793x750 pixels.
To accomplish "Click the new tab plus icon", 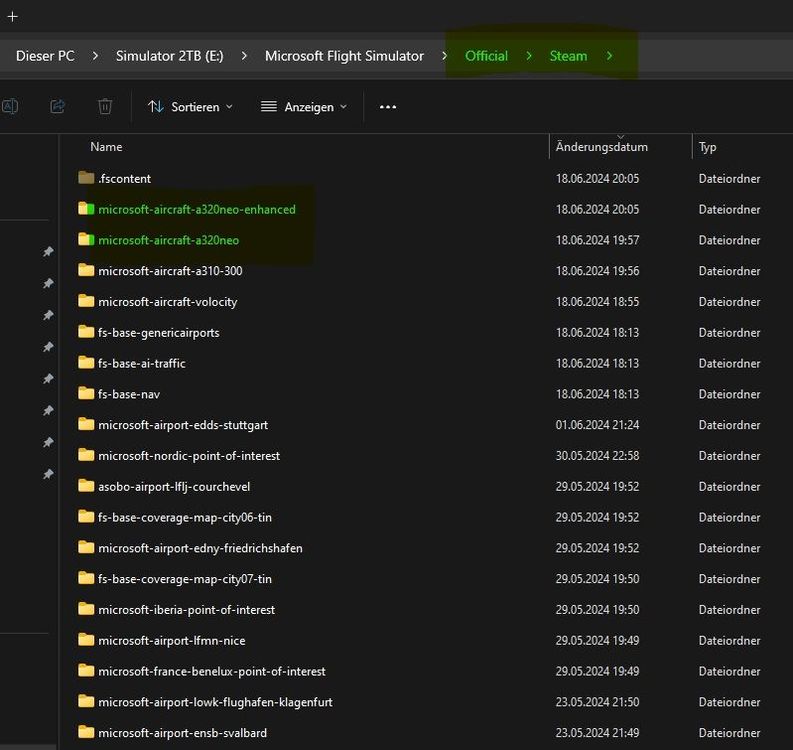I will coord(12,16).
